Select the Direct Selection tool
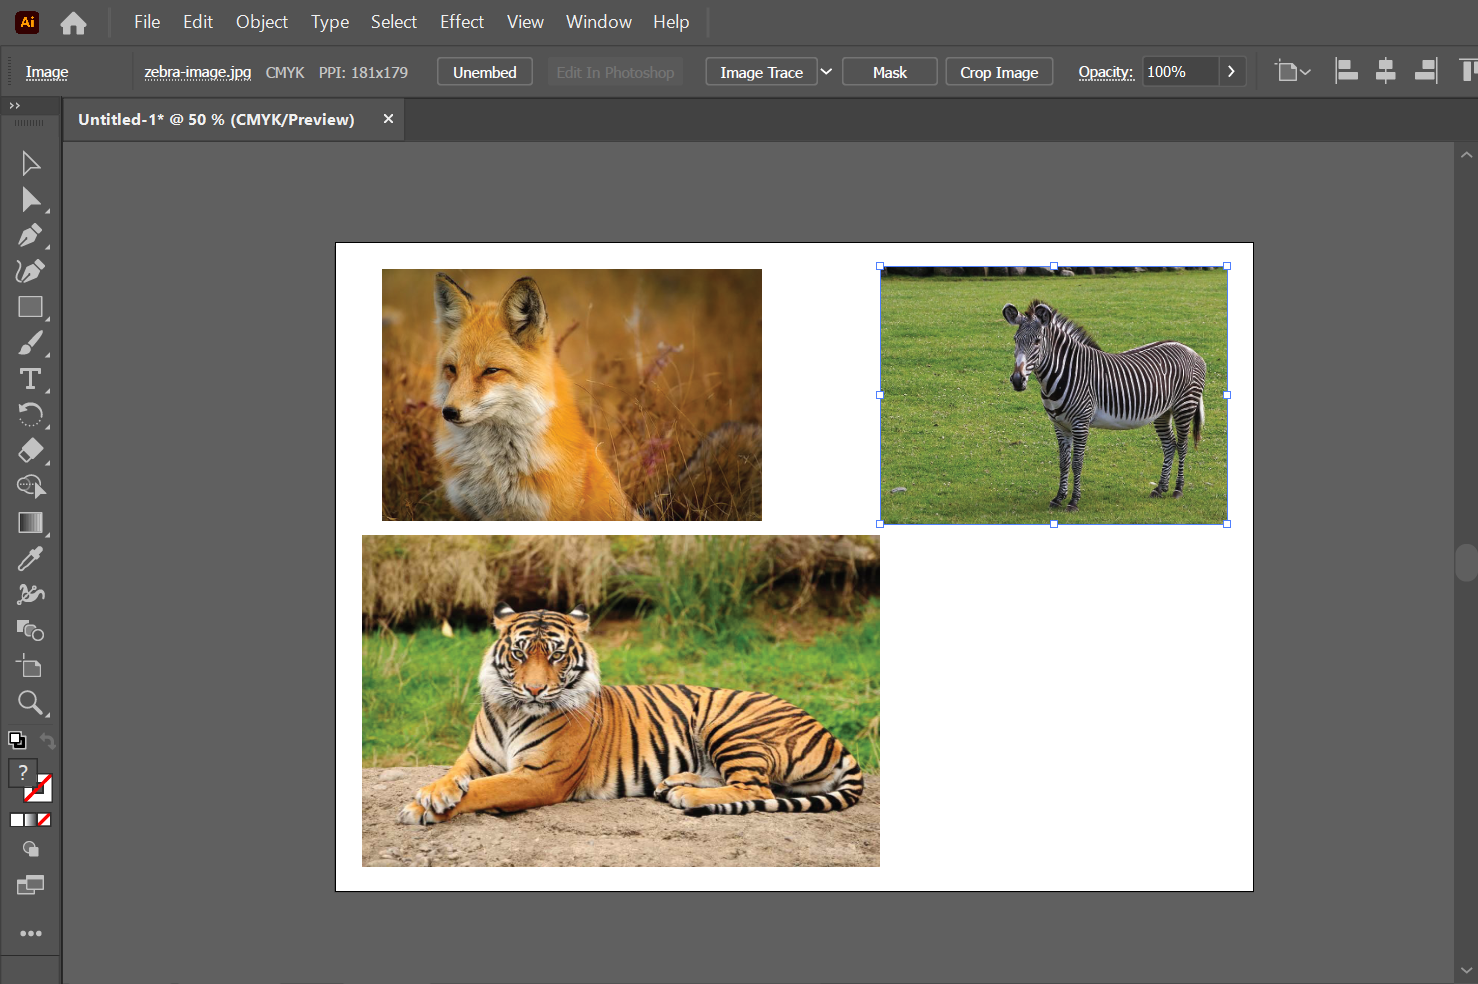 [31, 200]
